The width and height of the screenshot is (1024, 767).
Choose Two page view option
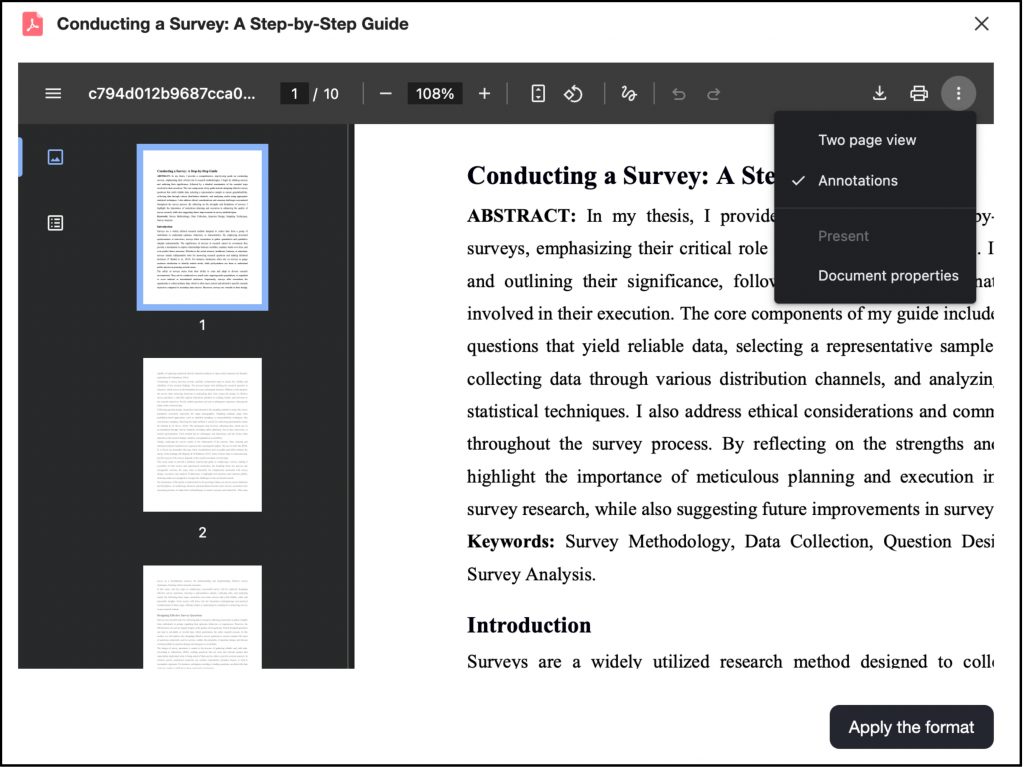[x=874, y=140]
